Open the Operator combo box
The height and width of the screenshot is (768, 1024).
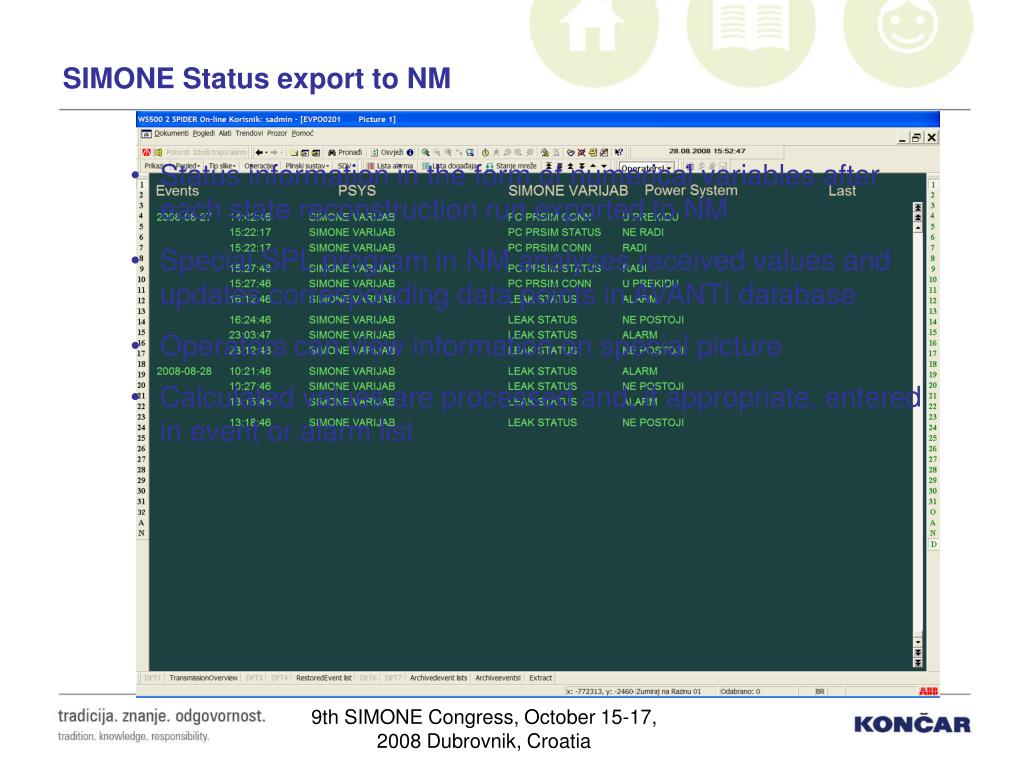tap(646, 168)
